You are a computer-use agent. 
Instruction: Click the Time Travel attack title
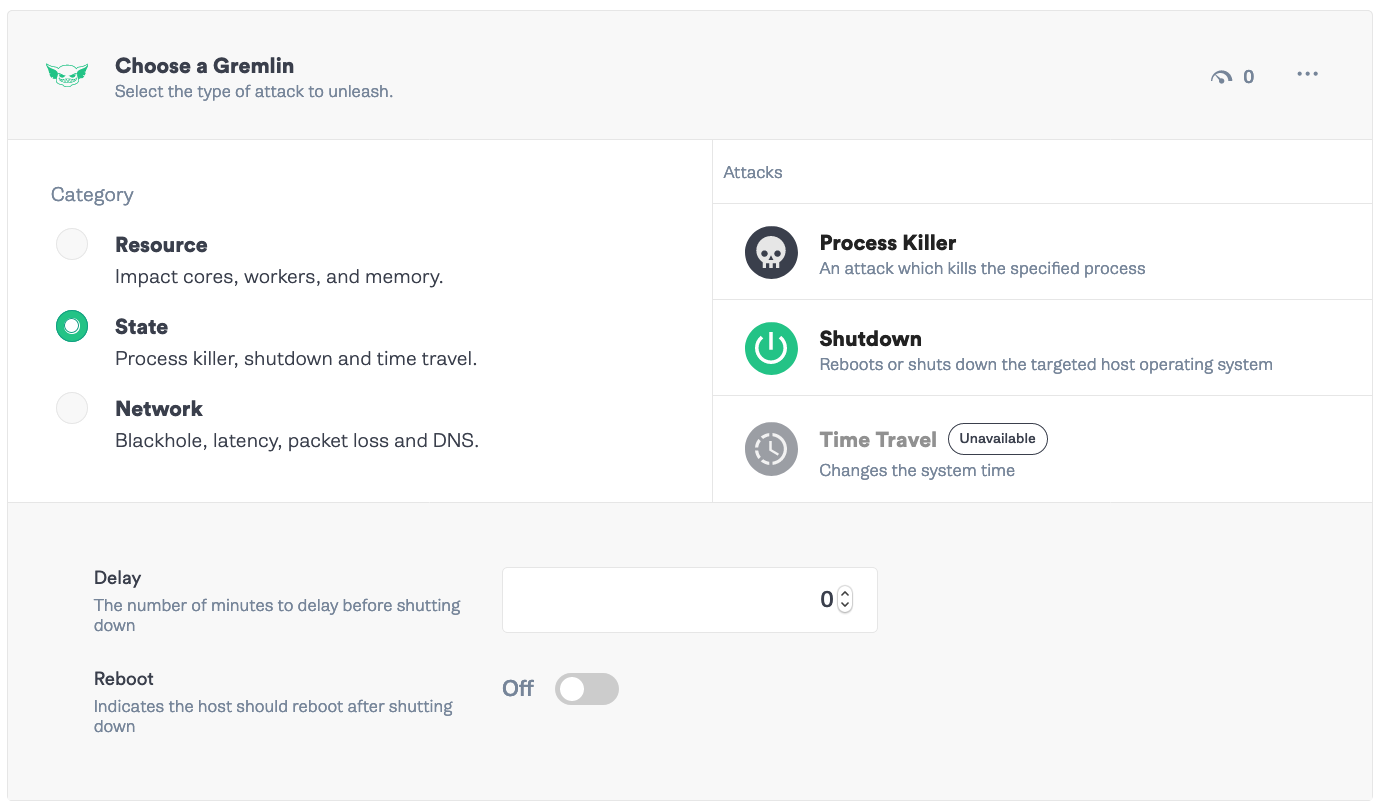(x=878, y=440)
